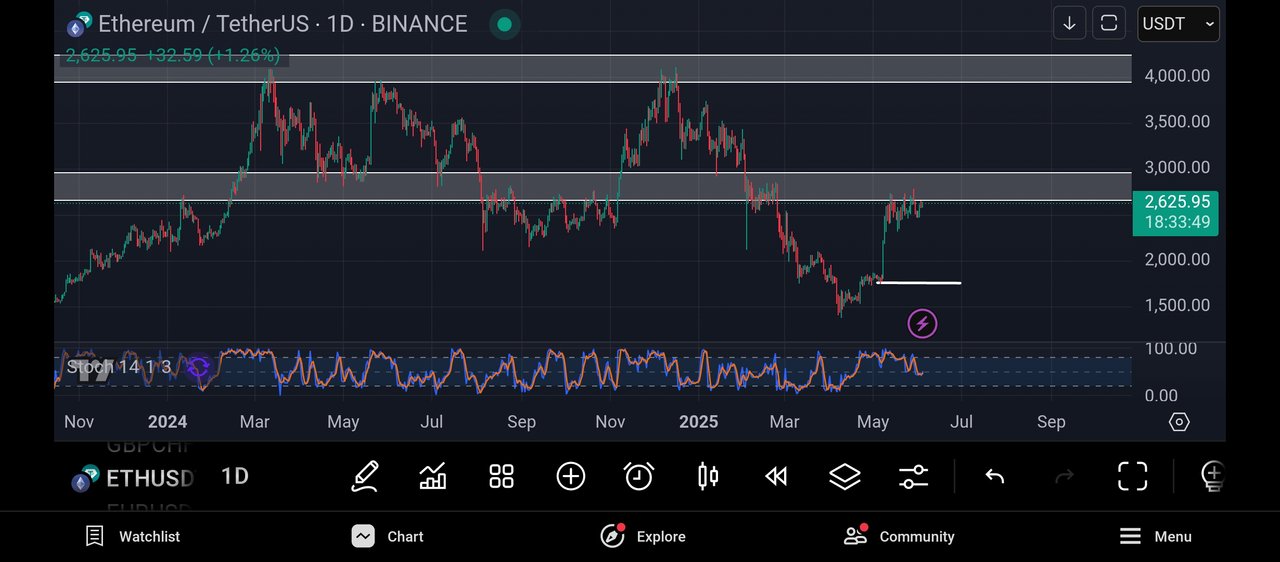Select the drawing pencil tool

tap(365, 476)
